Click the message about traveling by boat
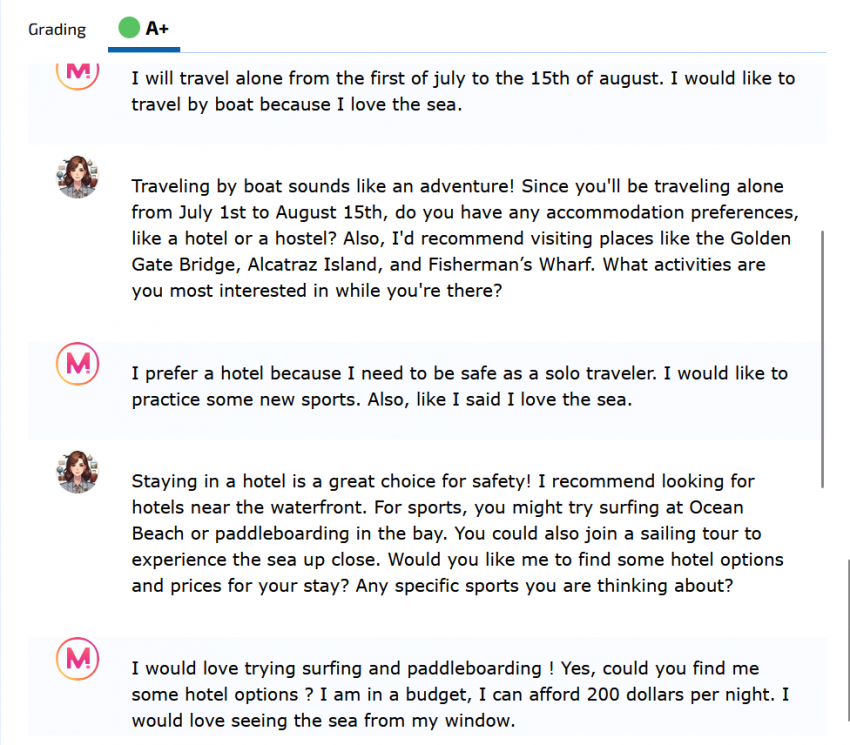Image resolution: width=850 pixels, height=745 pixels. (x=463, y=91)
